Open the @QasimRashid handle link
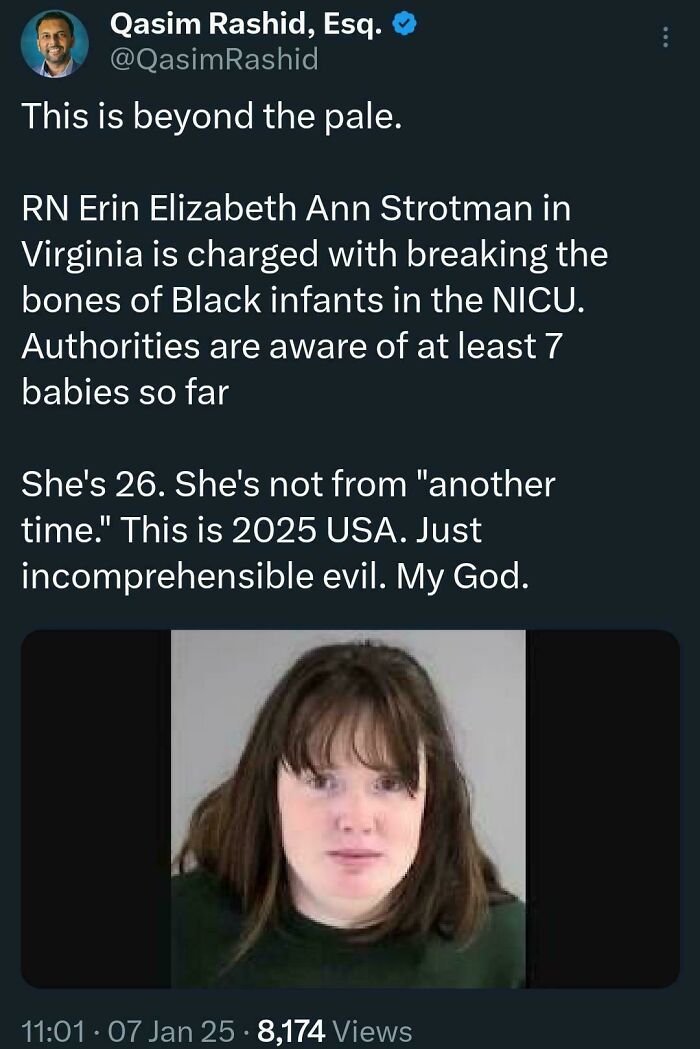The width and height of the screenshot is (700, 1049). pyautogui.click(x=212, y=60)
